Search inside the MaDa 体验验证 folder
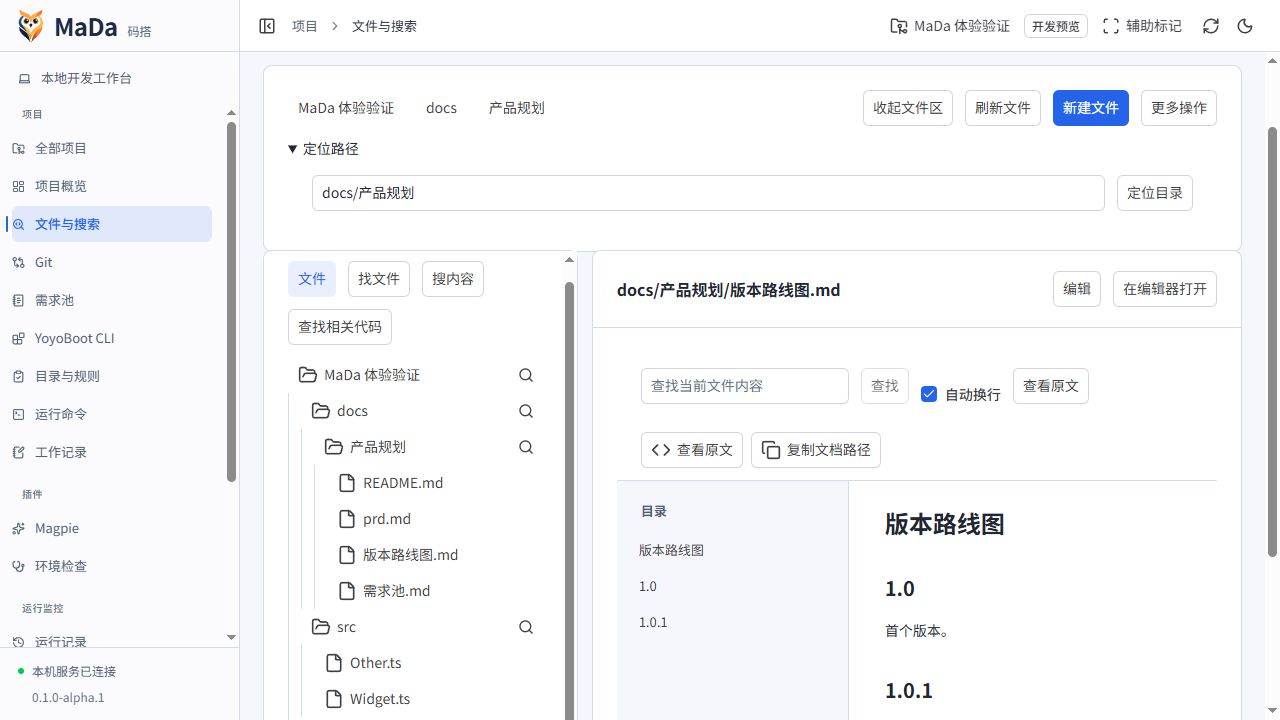This screenshot has height=720, width=1280. click(526, 375)
